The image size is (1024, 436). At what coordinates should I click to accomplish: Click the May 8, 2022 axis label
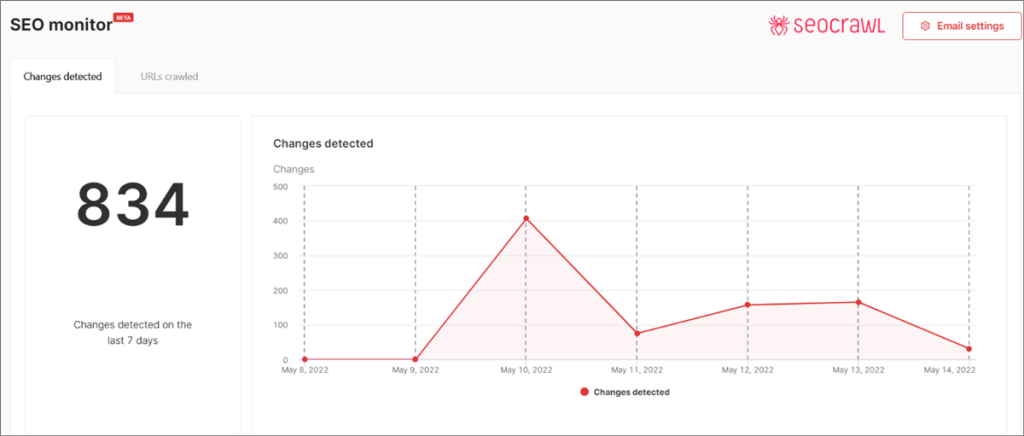coord(304,370)
